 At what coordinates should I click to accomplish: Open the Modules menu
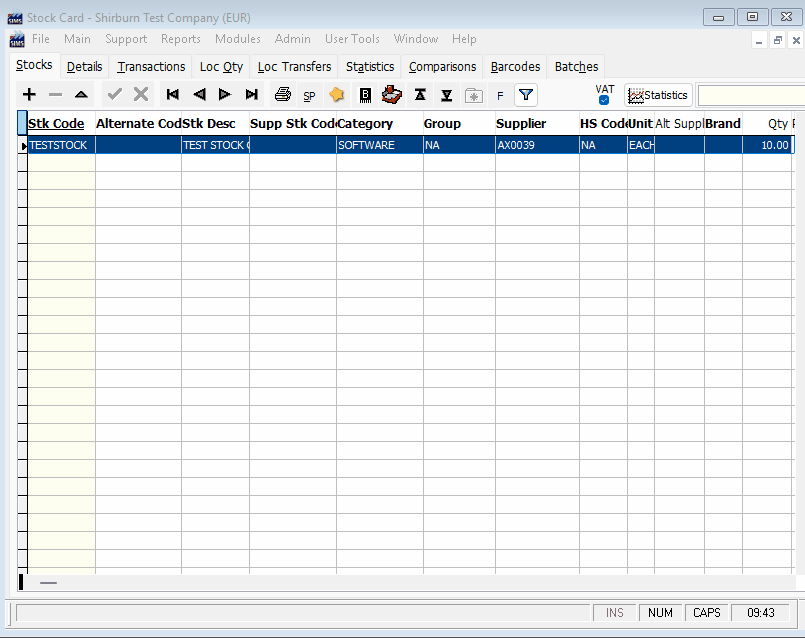point(237,39)
